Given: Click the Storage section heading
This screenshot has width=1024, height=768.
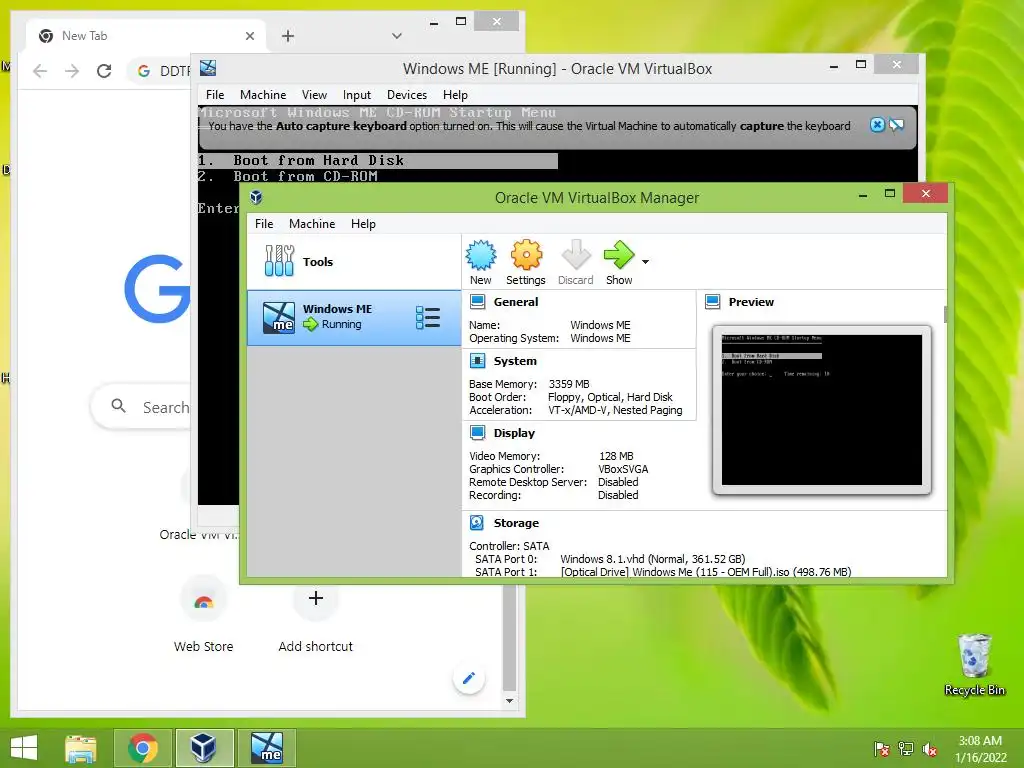Looking at the screenshot, I should tap(516, 523).
